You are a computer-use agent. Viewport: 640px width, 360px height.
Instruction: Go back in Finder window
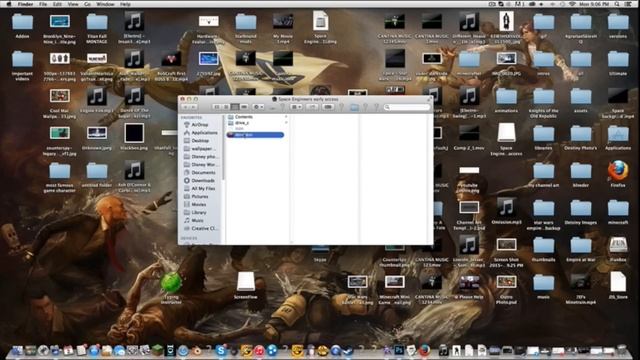click(185, 107)
